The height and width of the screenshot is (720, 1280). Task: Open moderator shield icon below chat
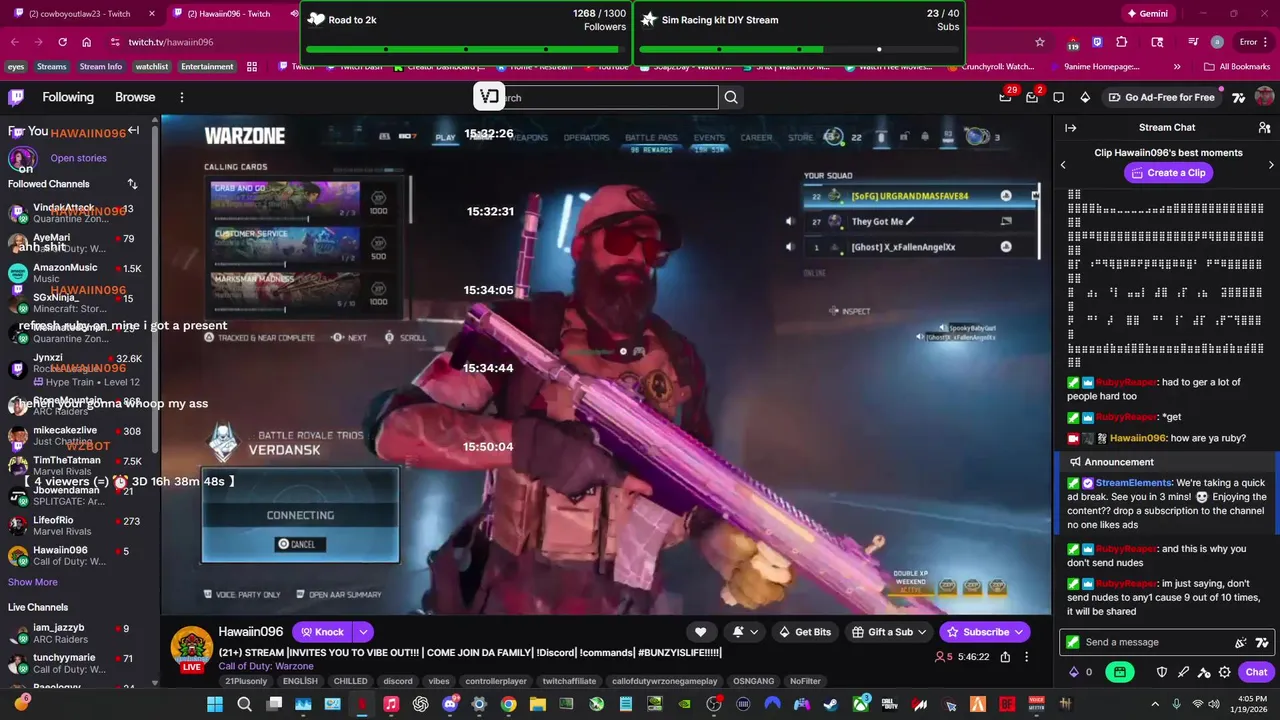click(x=1162, y=672)
